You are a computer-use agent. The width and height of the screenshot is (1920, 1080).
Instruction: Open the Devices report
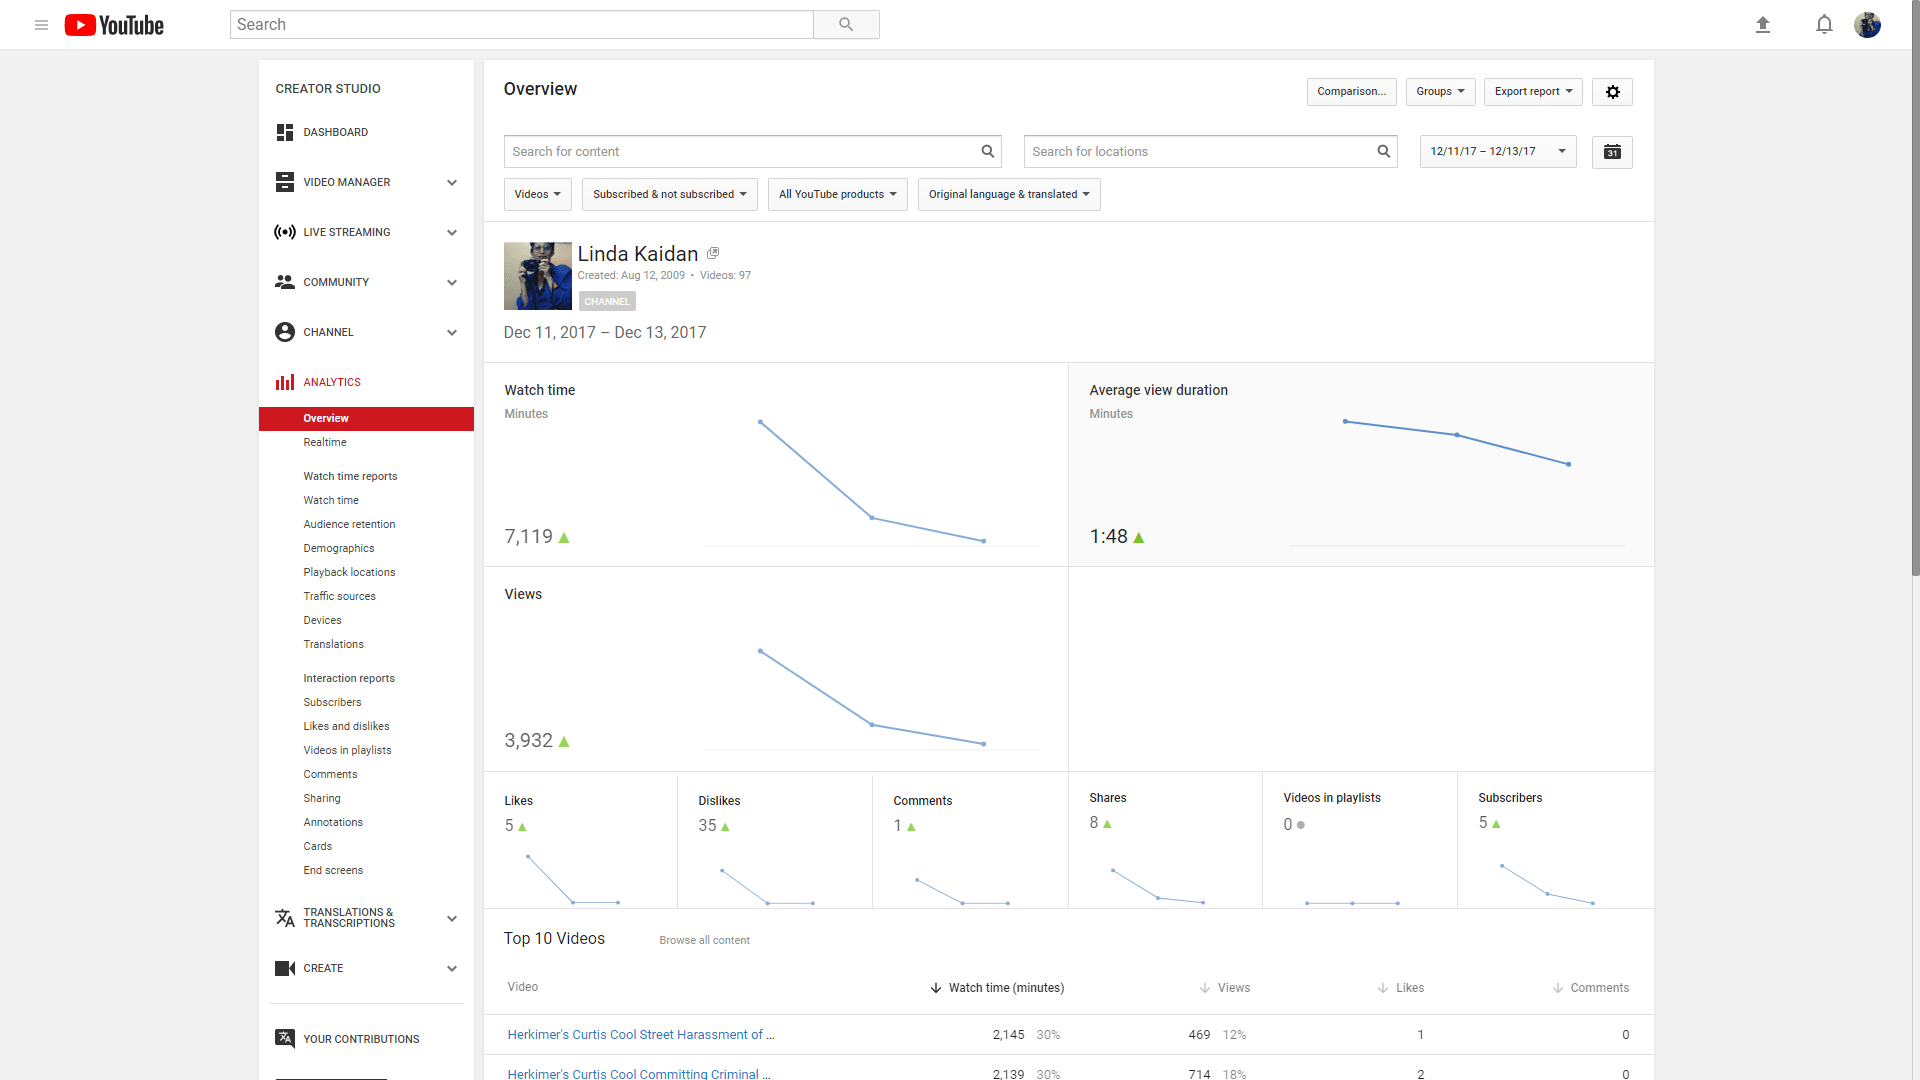[x=322, y=621]
